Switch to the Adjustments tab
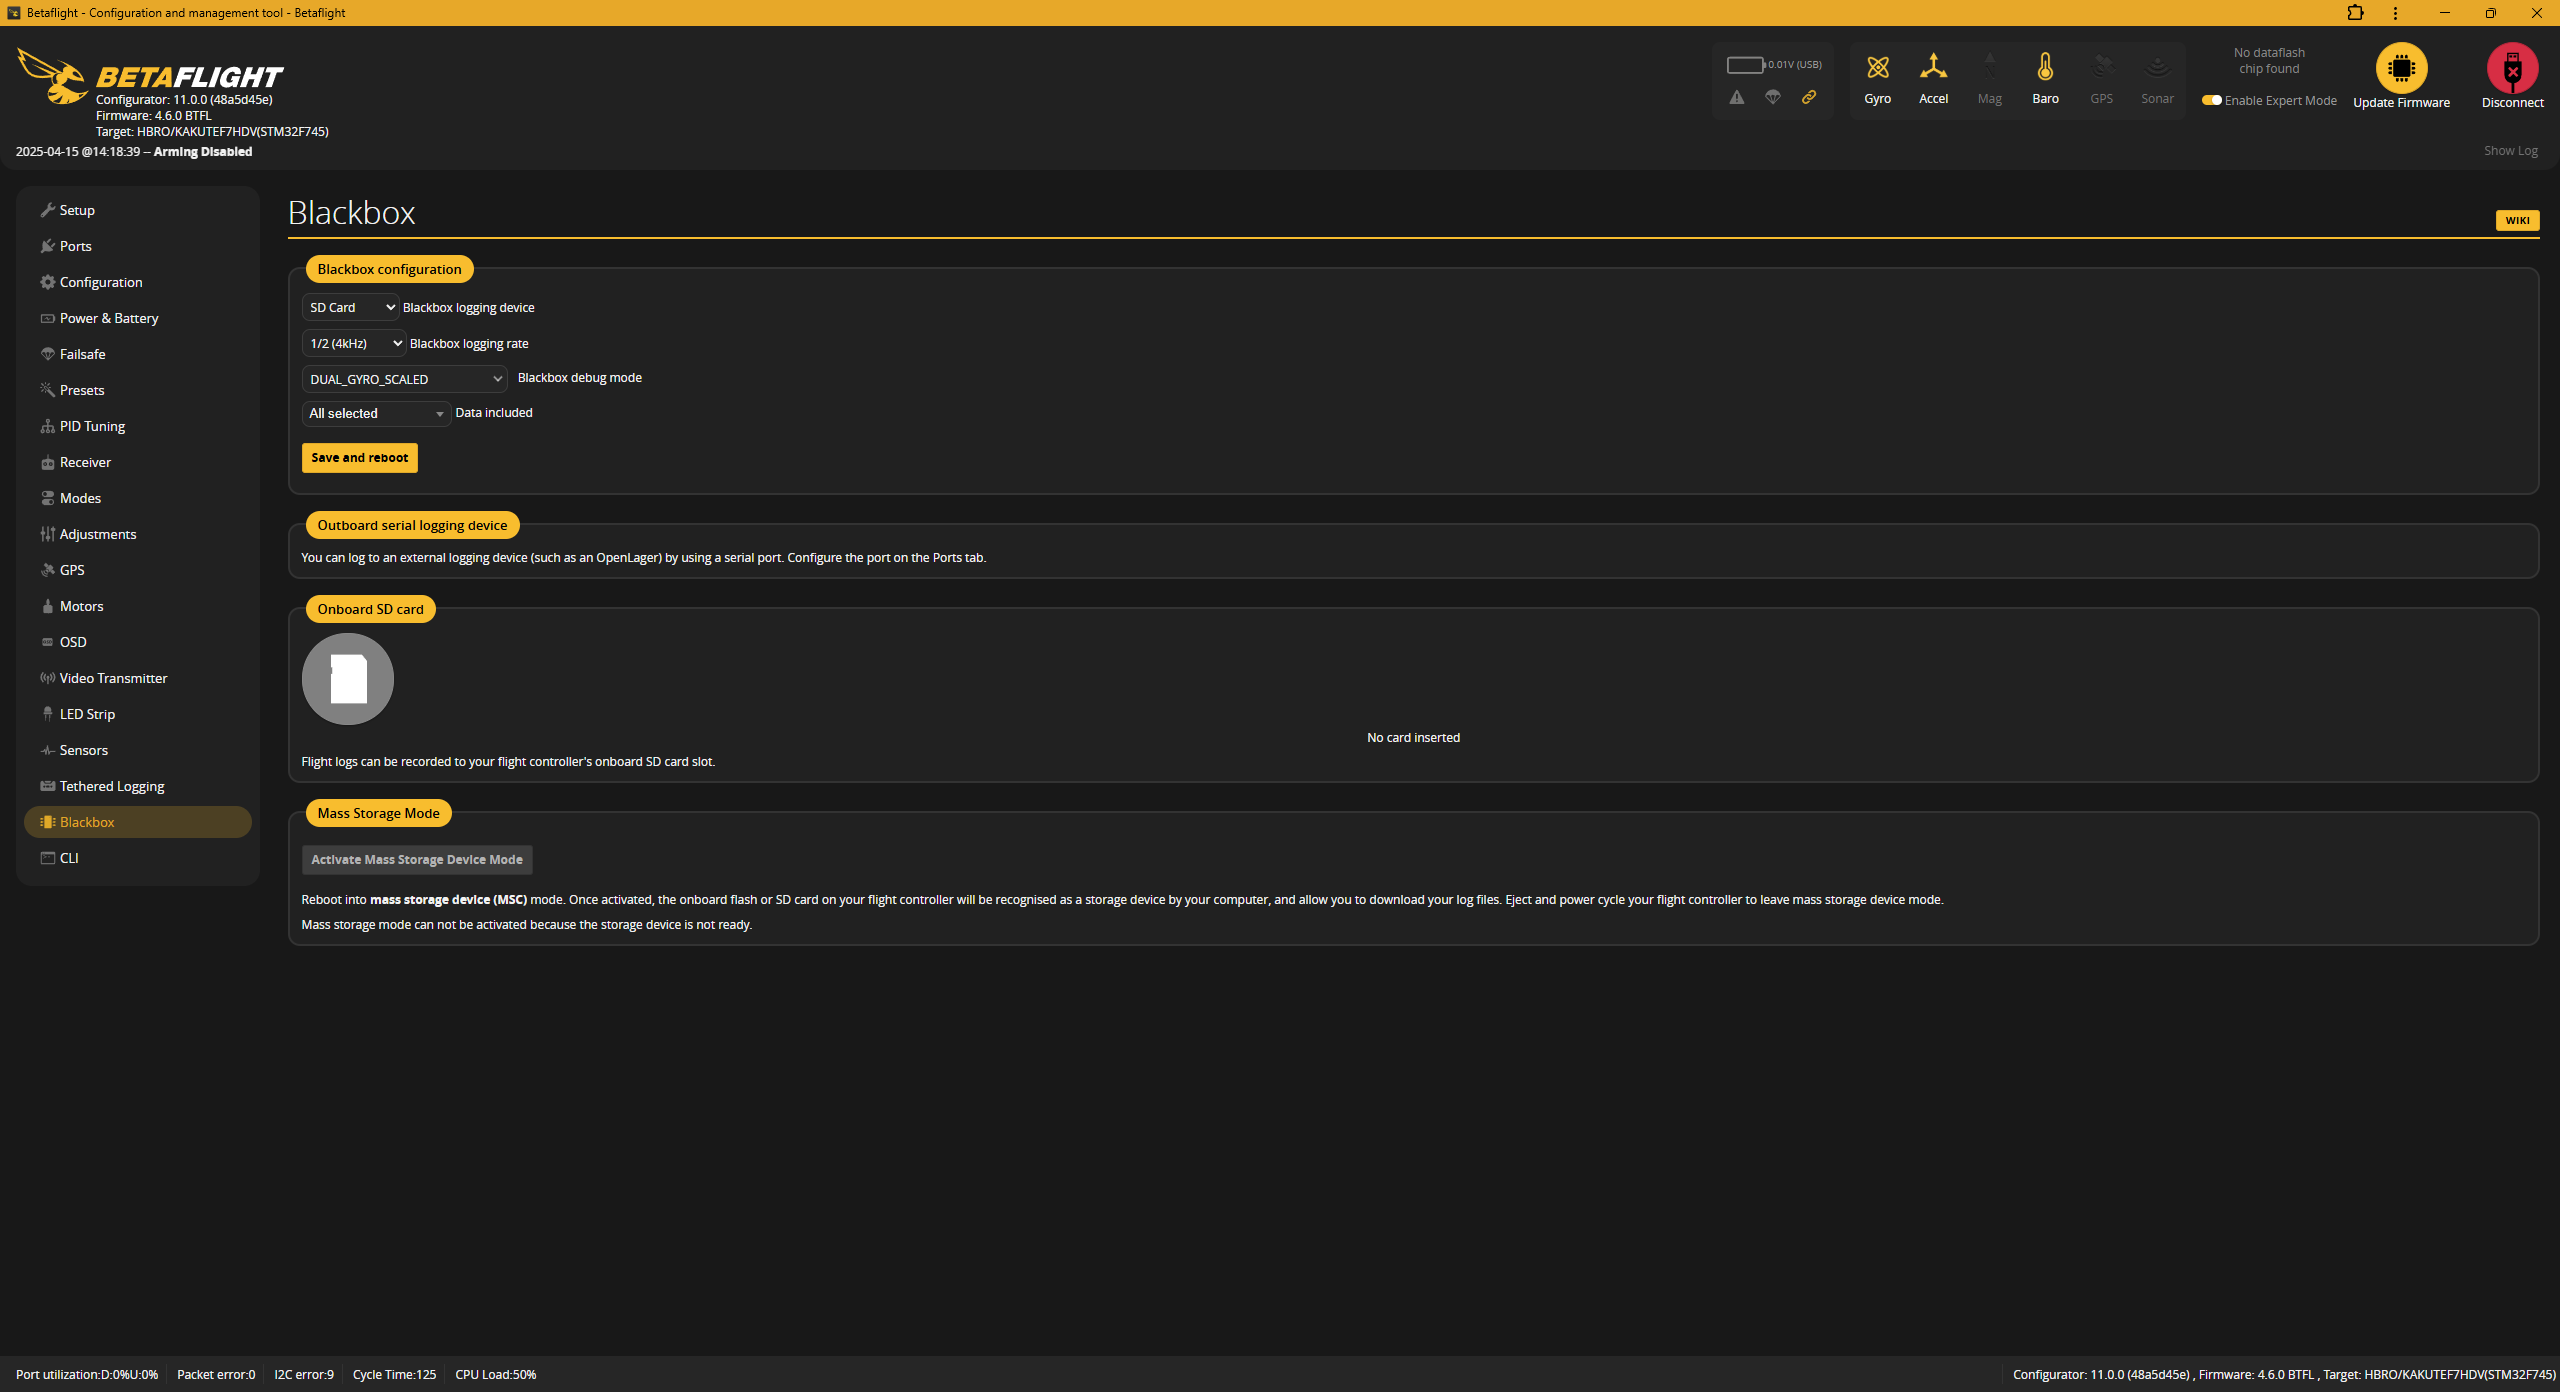 (x=138, y=534)
